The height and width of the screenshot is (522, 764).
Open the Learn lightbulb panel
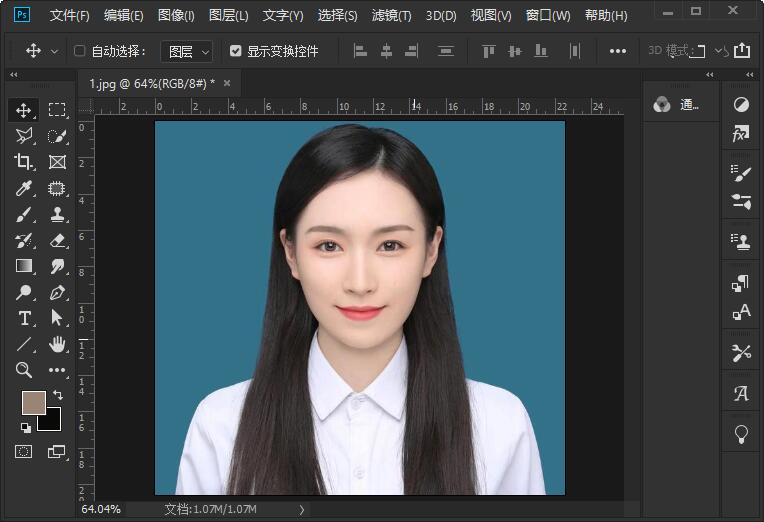coord(741,433)
